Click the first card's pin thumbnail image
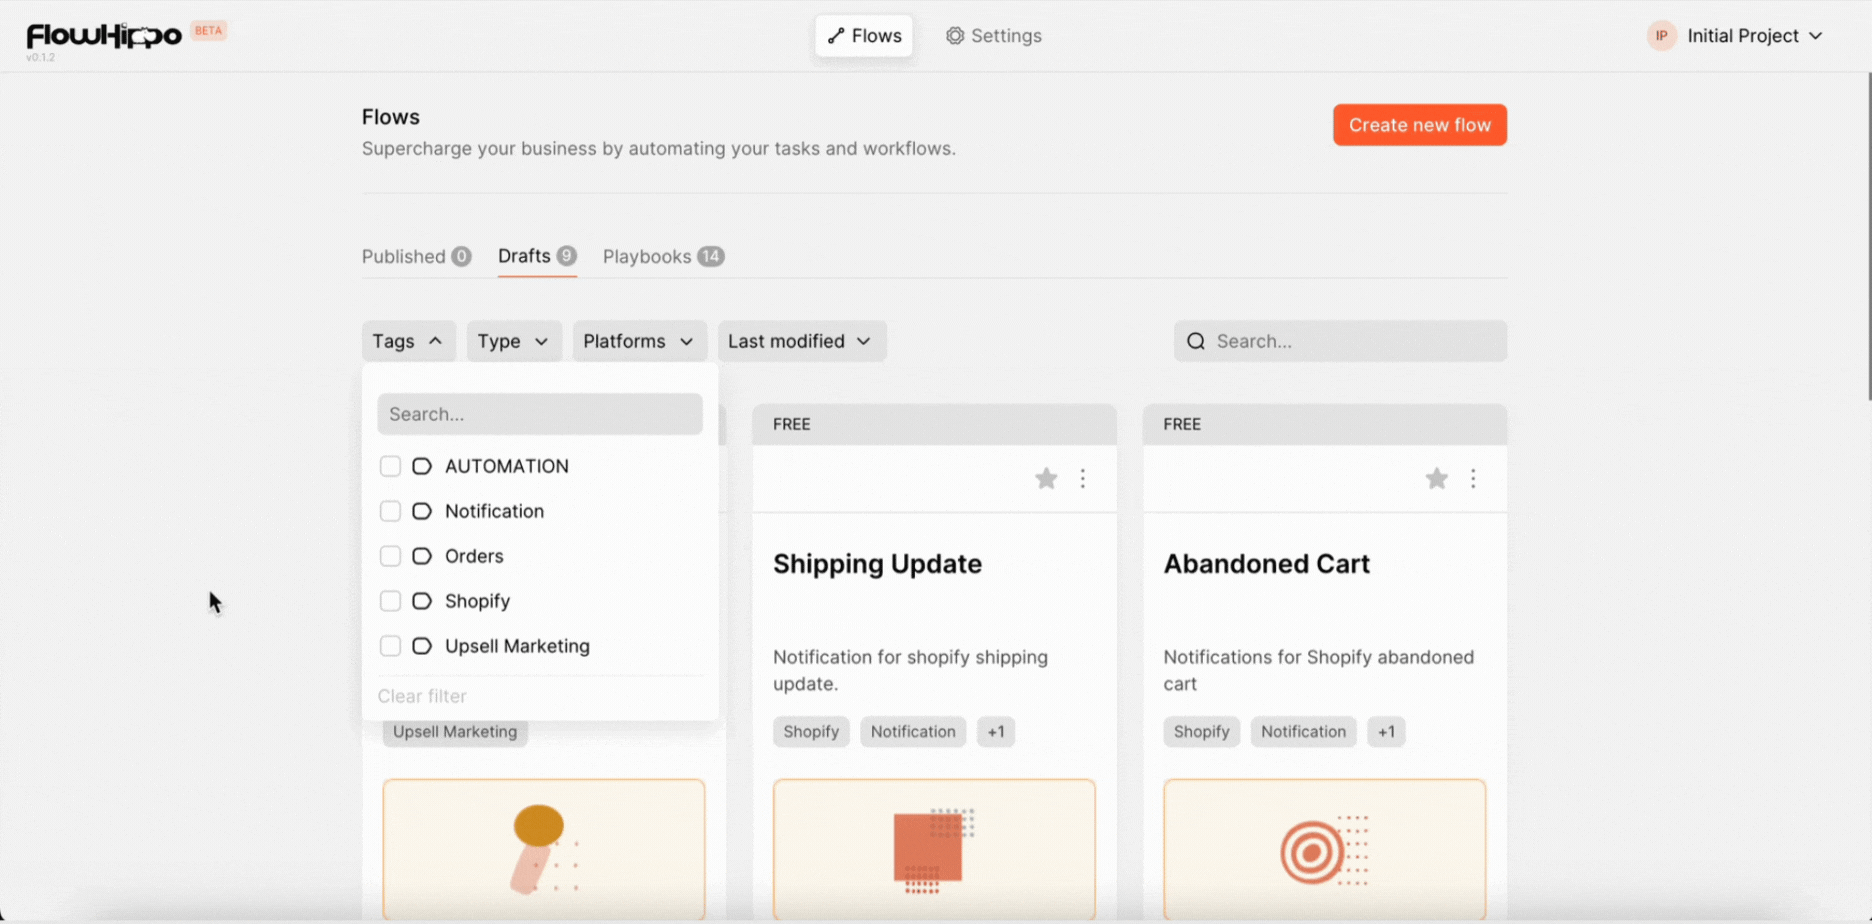The image size is (1872, 924). [544, 850]
